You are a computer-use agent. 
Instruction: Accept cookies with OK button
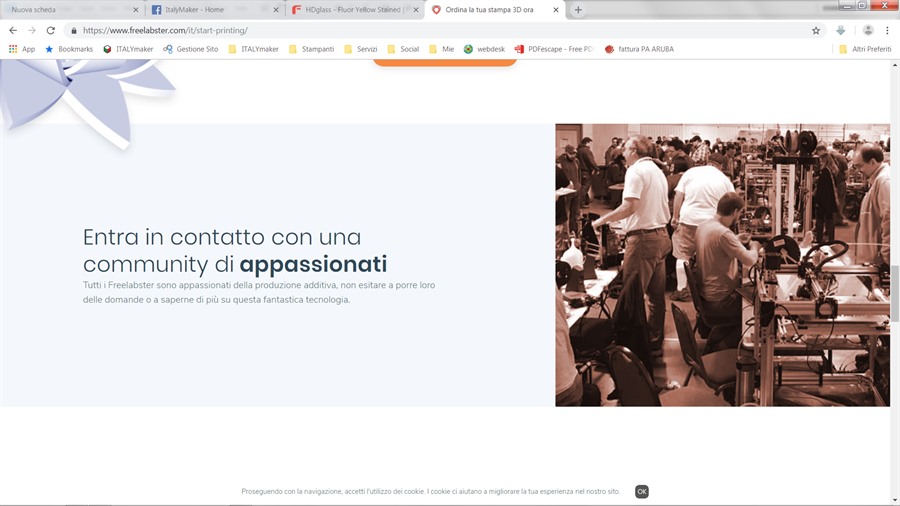pyautogui.click(x=642, y=492)
